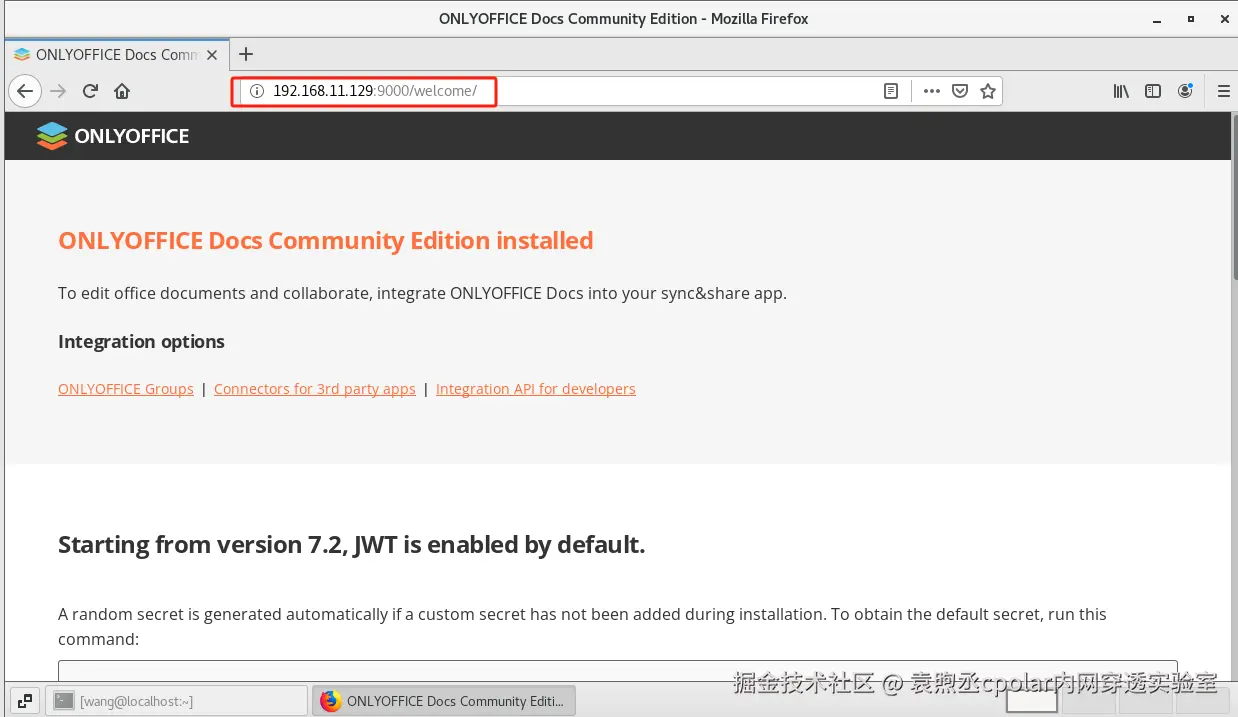The image size is (1238, 717).
Task: Toggle reader view icon
Action: coord(891,91)
